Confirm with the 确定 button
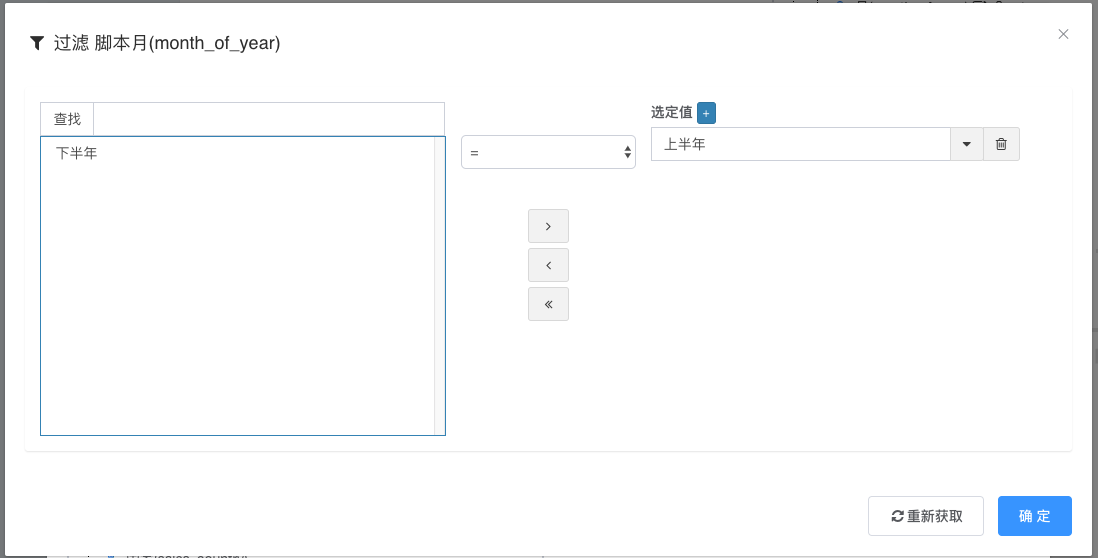The height and width of the screenshot is (558, 1098). click(1034, 516)
